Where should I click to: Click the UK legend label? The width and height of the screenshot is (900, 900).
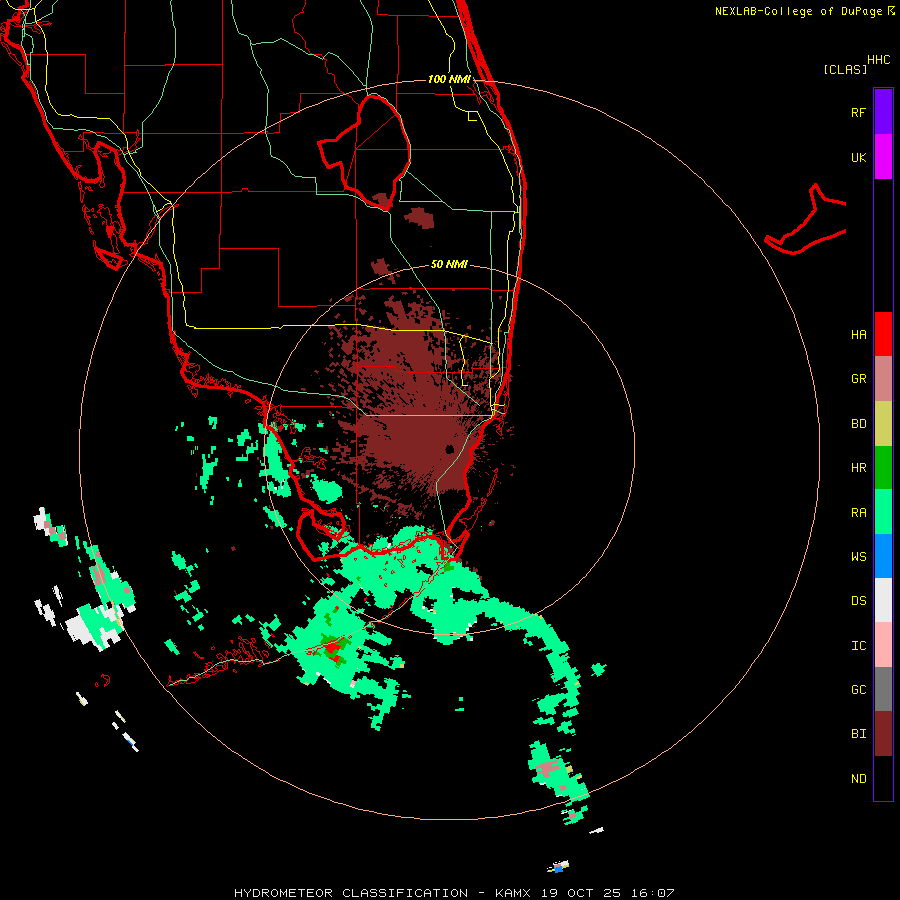click(858, 157)
